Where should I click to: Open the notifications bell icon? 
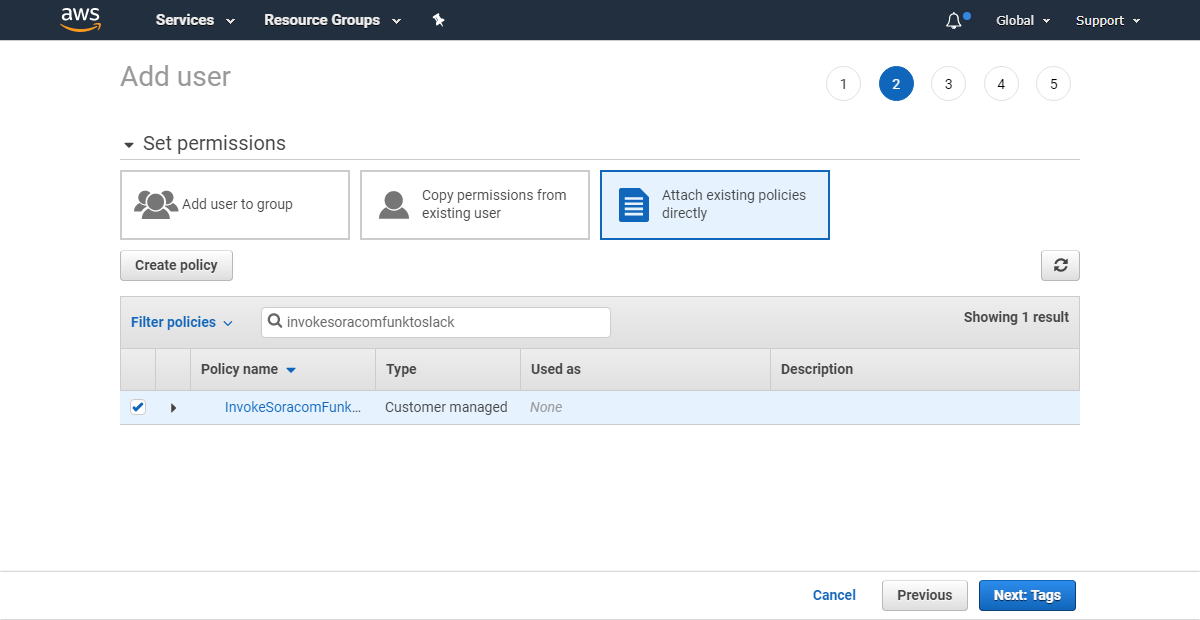(x=953, y=20)
